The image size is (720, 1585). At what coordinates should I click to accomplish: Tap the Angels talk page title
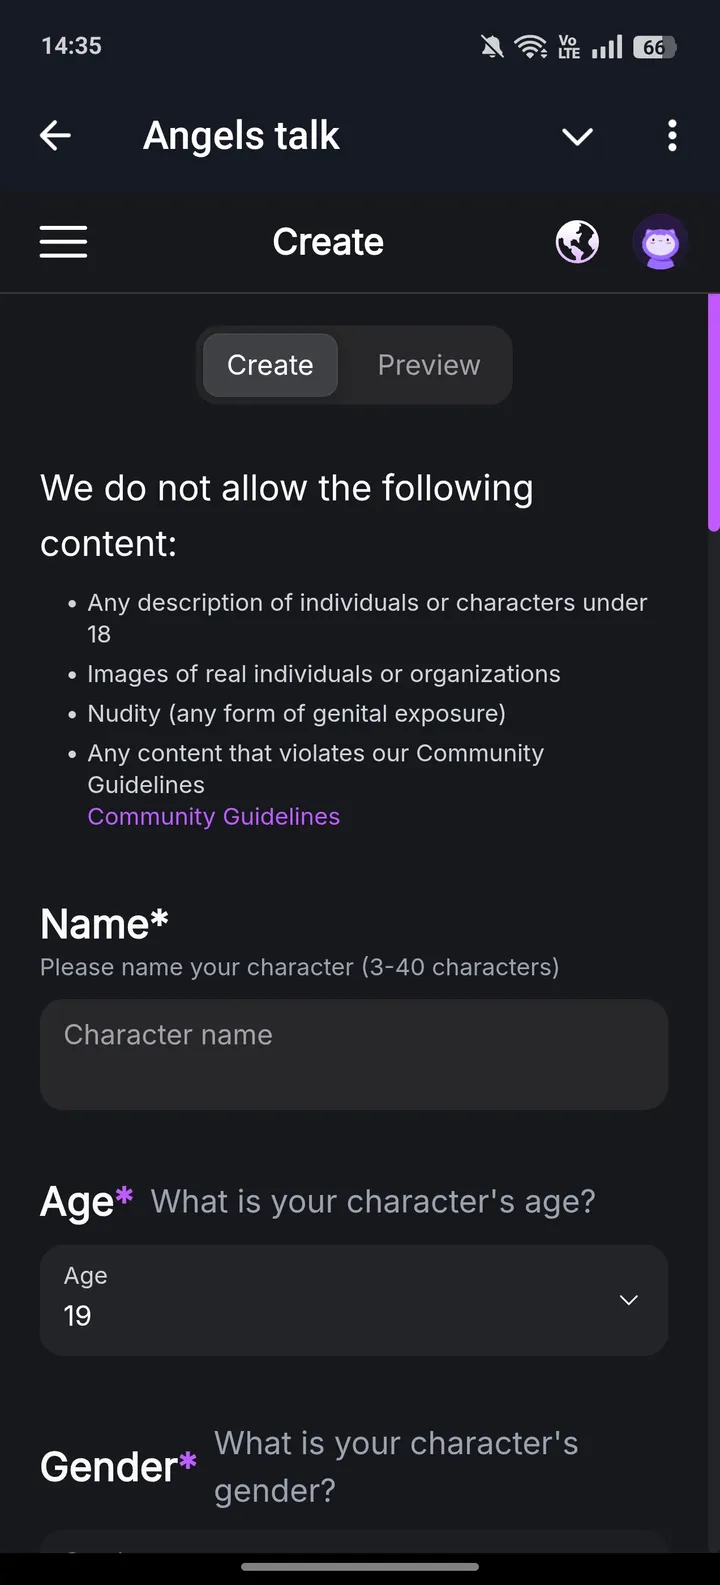[x=241, y=136]
